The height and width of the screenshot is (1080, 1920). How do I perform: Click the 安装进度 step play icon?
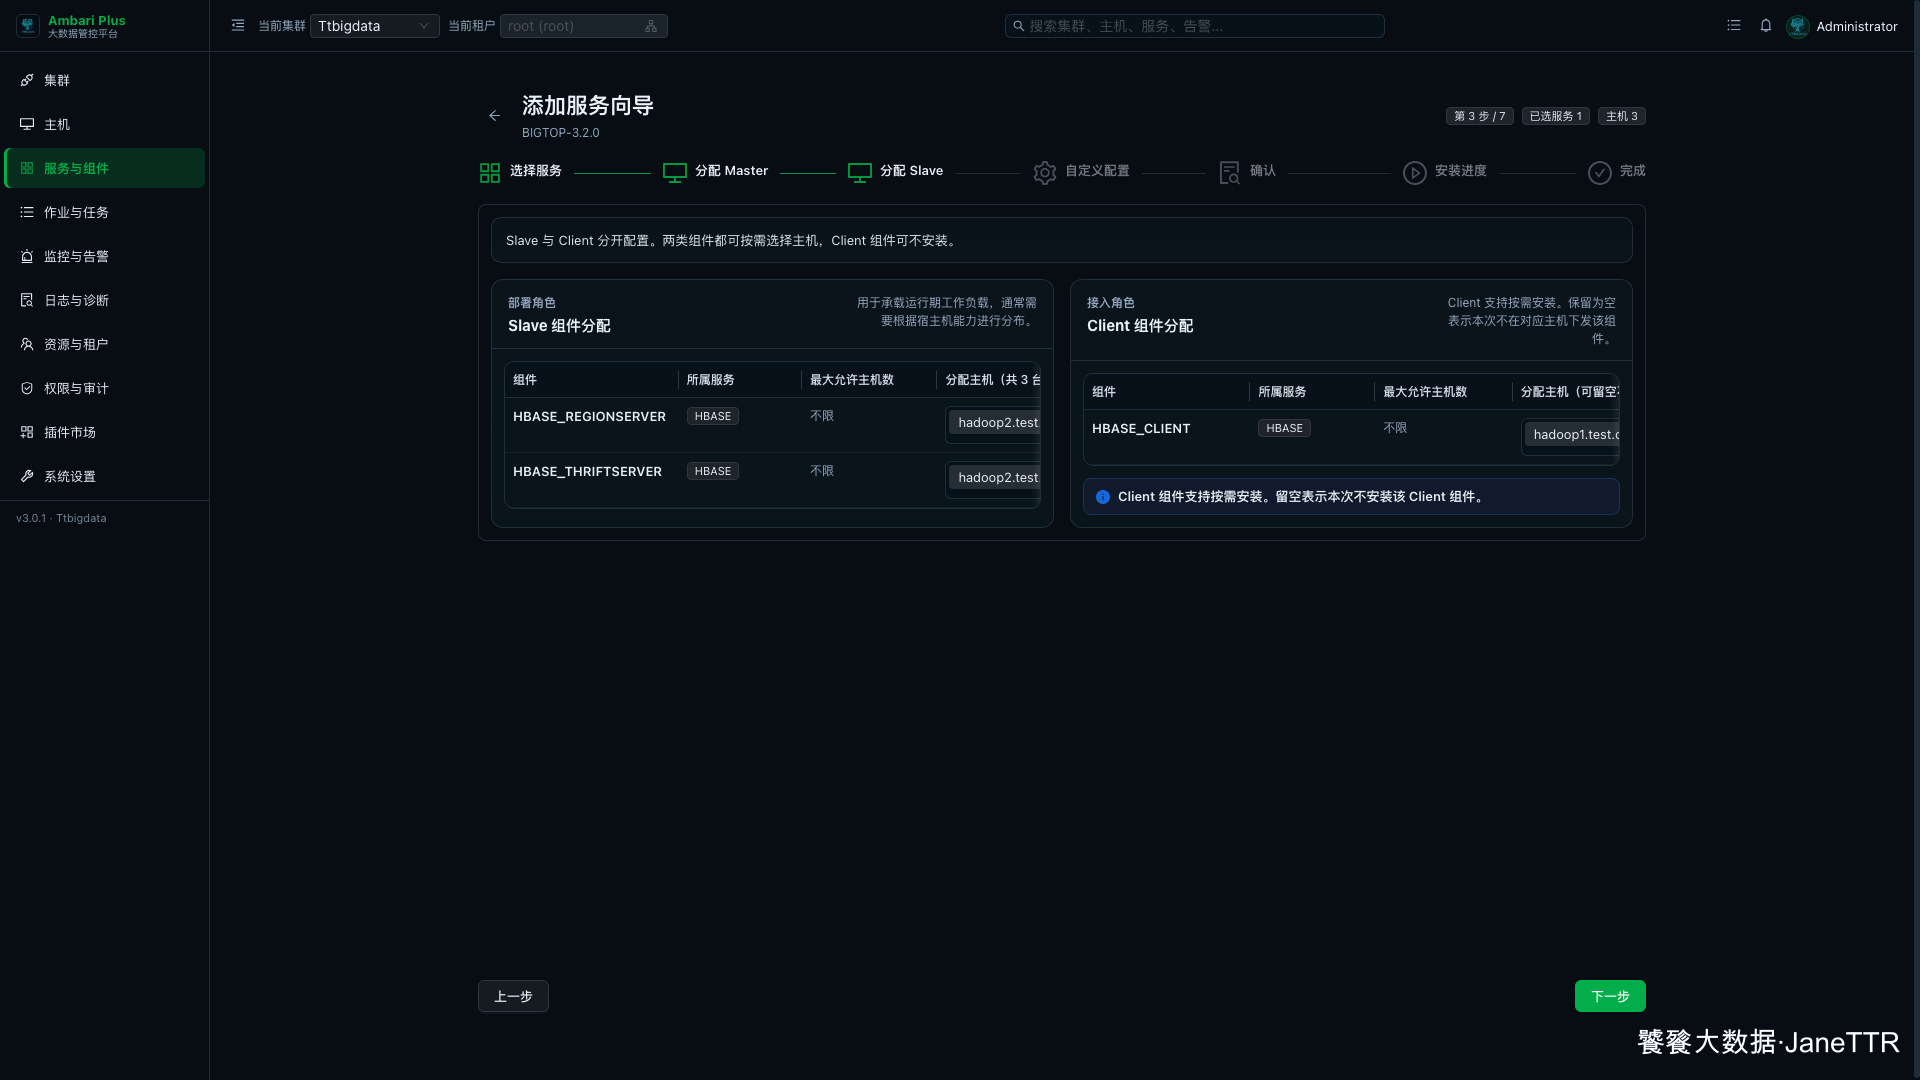pyautogui.click(x=1415, y=173)
